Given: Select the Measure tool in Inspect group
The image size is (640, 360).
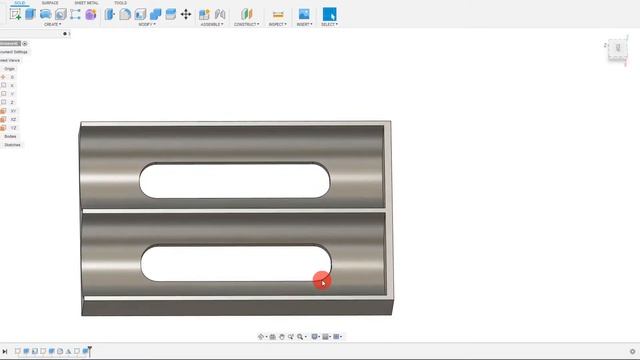Looking at the screenshot, I should [x=278, y=14].
